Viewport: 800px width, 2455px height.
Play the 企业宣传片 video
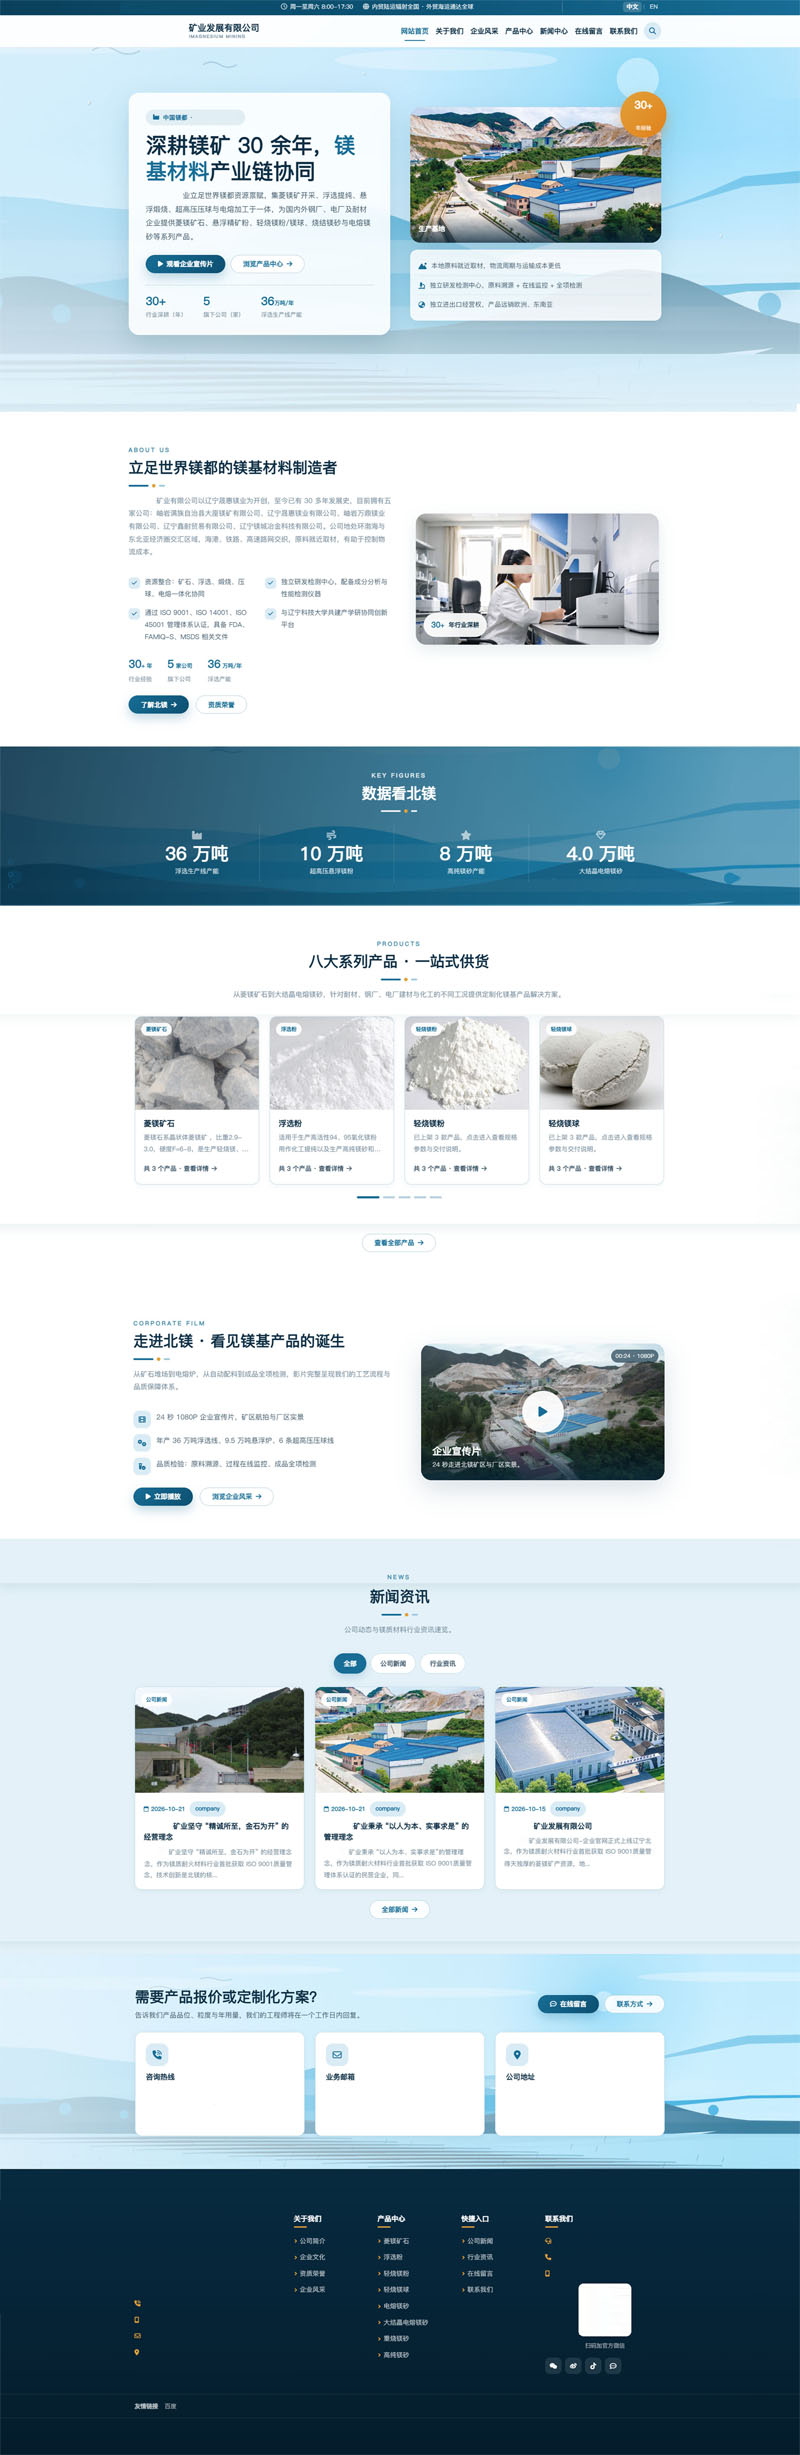click(543, 1412)
